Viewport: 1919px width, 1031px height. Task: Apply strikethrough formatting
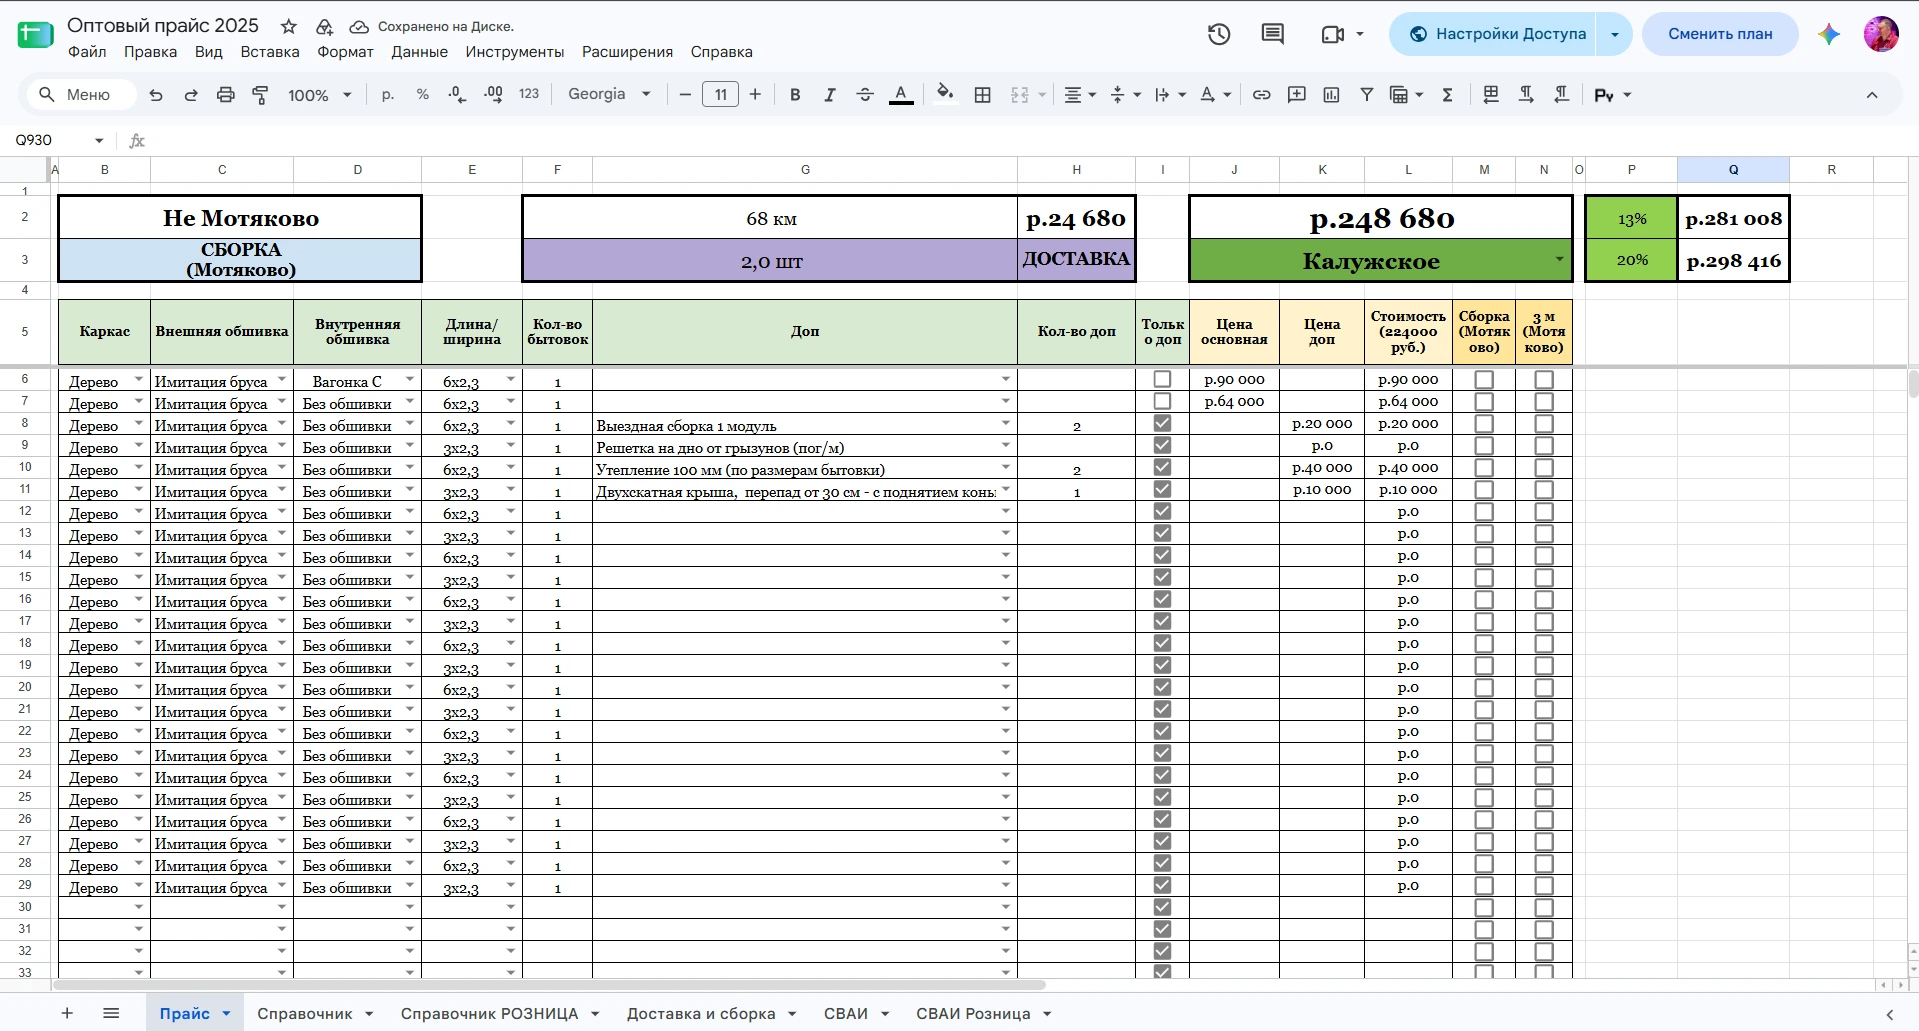(865, 95)
